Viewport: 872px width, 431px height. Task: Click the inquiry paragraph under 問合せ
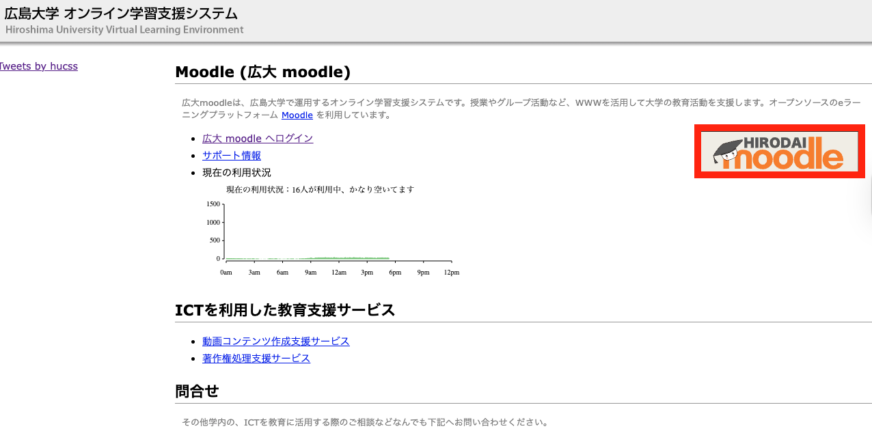pyautogui.click(x=364, y=422)
